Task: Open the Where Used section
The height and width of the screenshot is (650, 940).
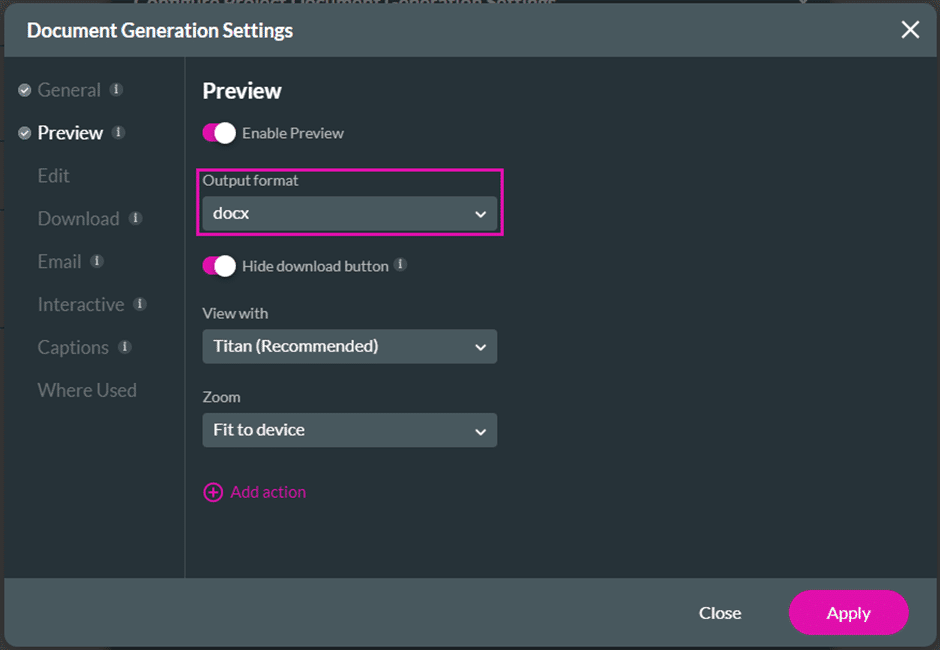Action: point(87,390)
